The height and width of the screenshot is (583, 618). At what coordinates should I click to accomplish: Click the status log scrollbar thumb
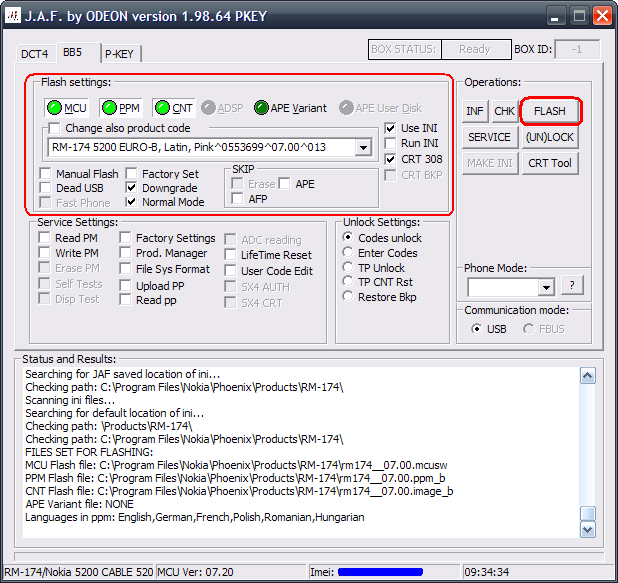[588, 513]
